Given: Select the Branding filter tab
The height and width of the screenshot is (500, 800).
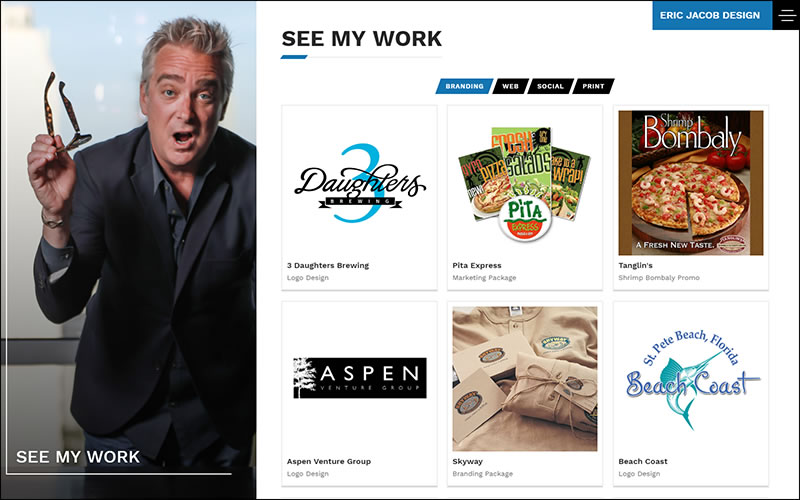Looking at the screenshot, I should coord(464,86).
